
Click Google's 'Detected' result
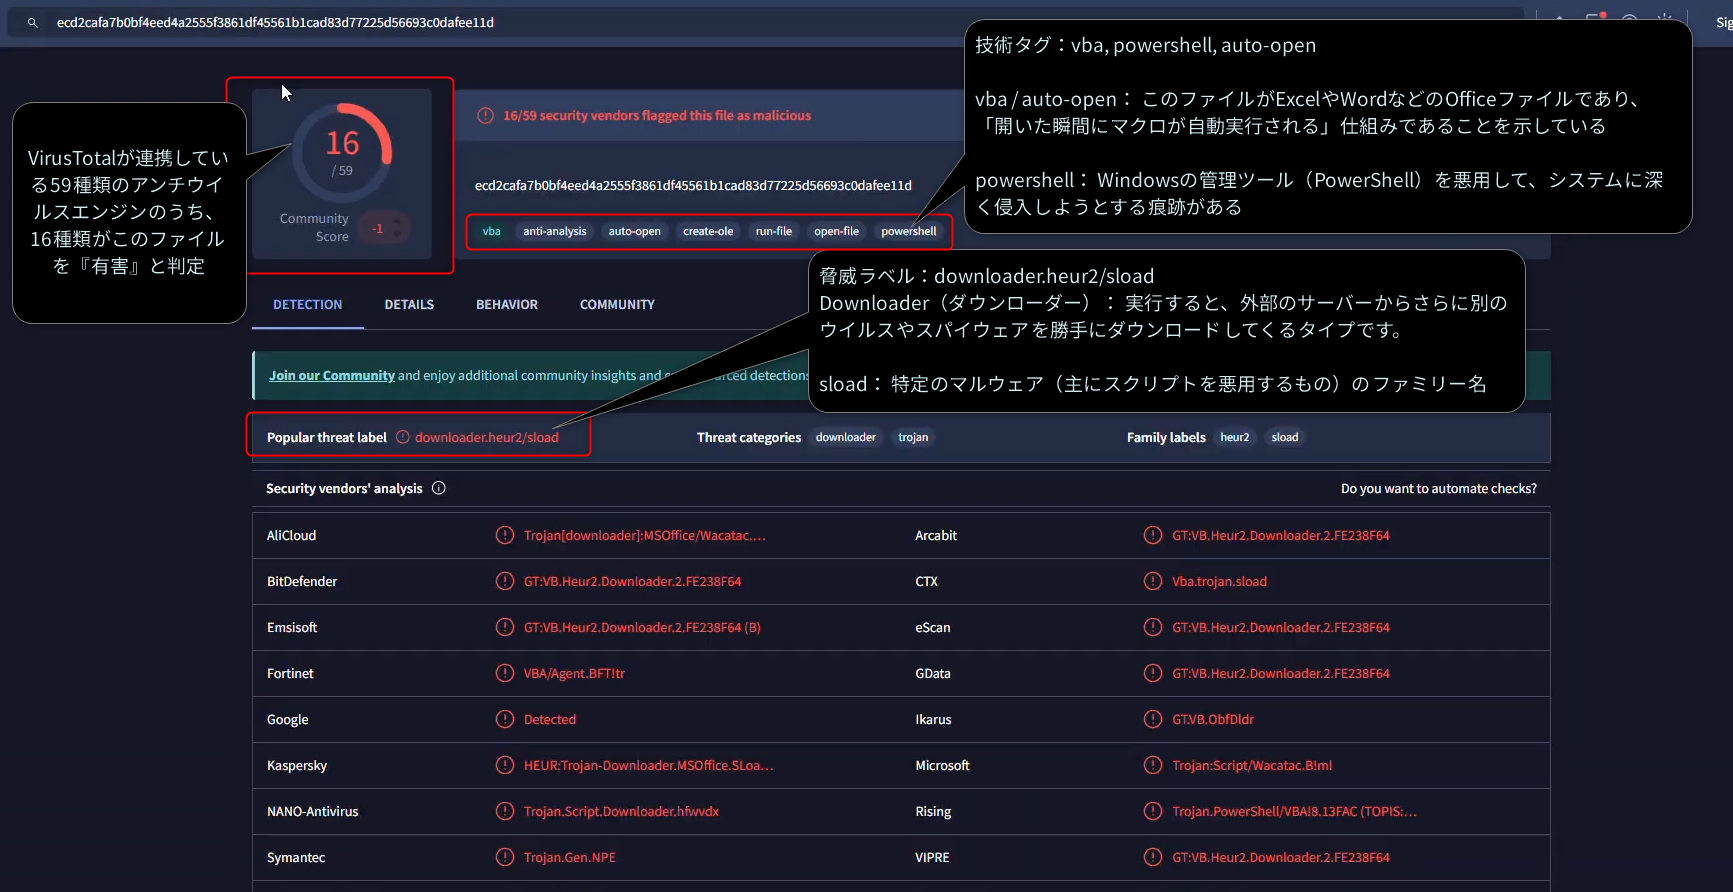550,719
